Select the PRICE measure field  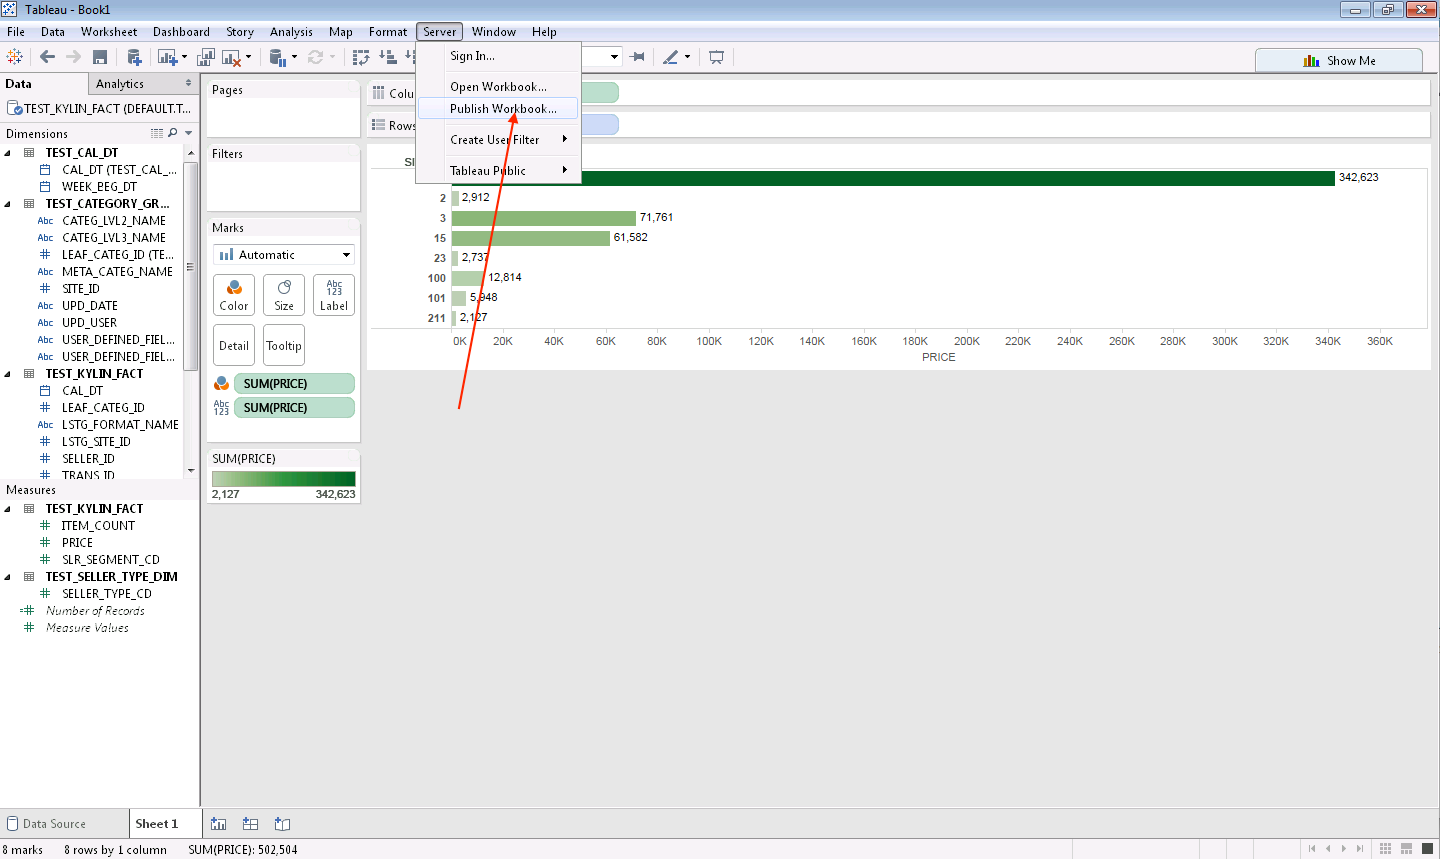coord(77,543)
